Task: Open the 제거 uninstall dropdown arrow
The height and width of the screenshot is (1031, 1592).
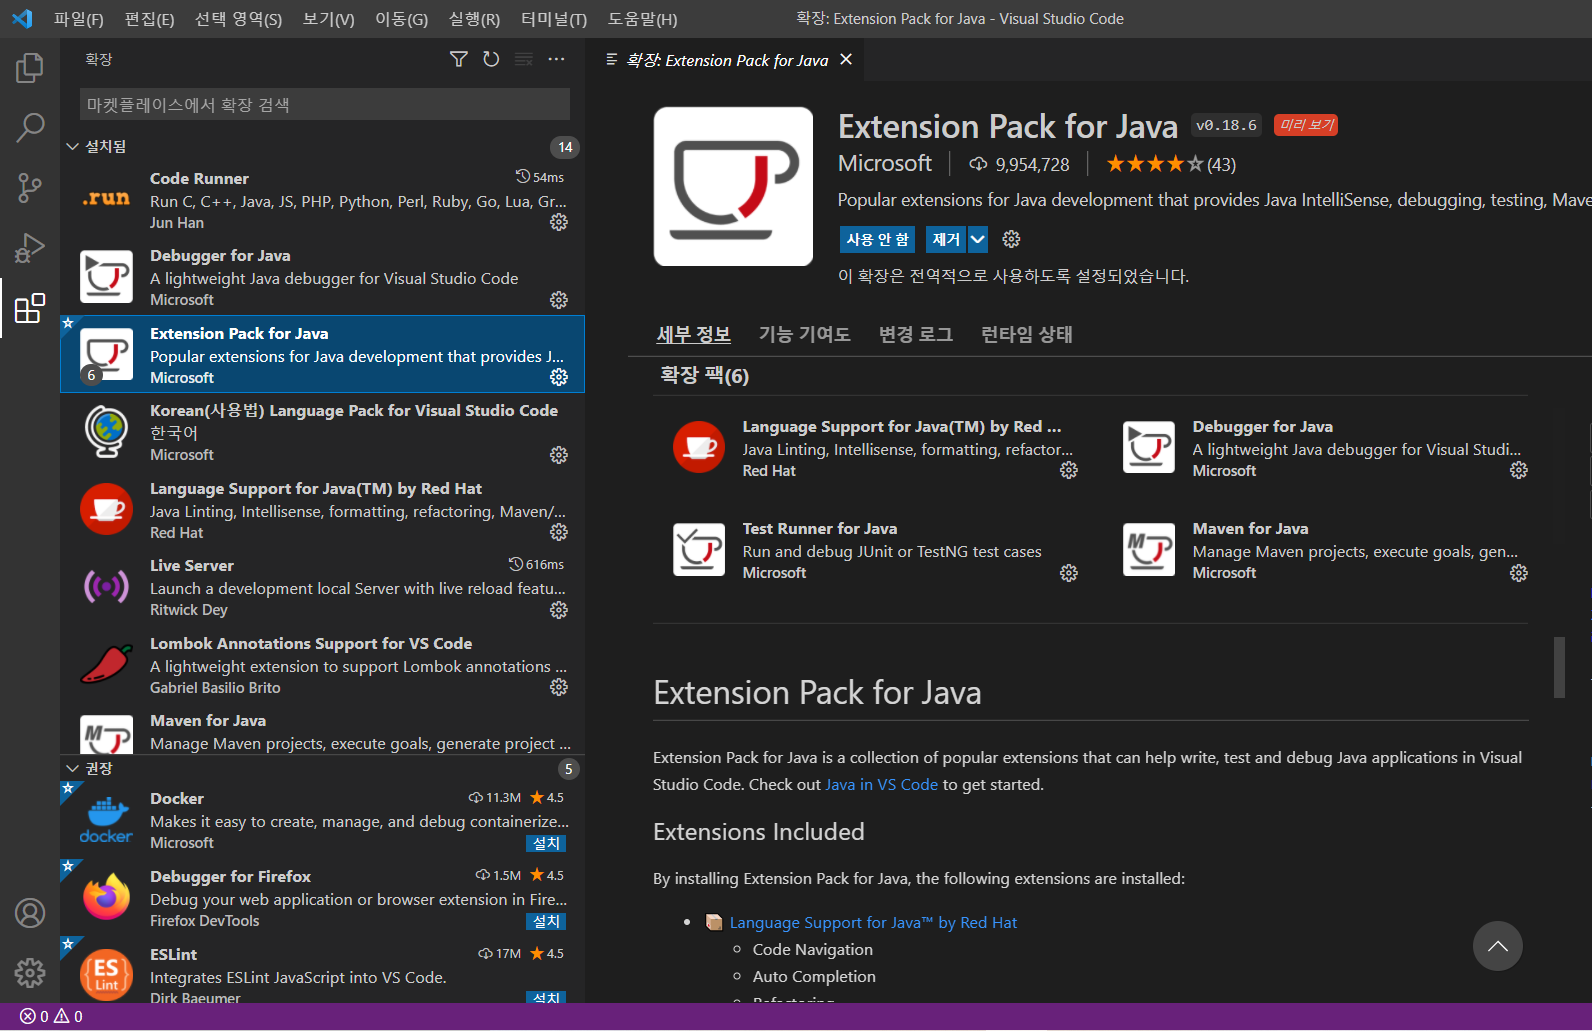Action: coord(978,239)
